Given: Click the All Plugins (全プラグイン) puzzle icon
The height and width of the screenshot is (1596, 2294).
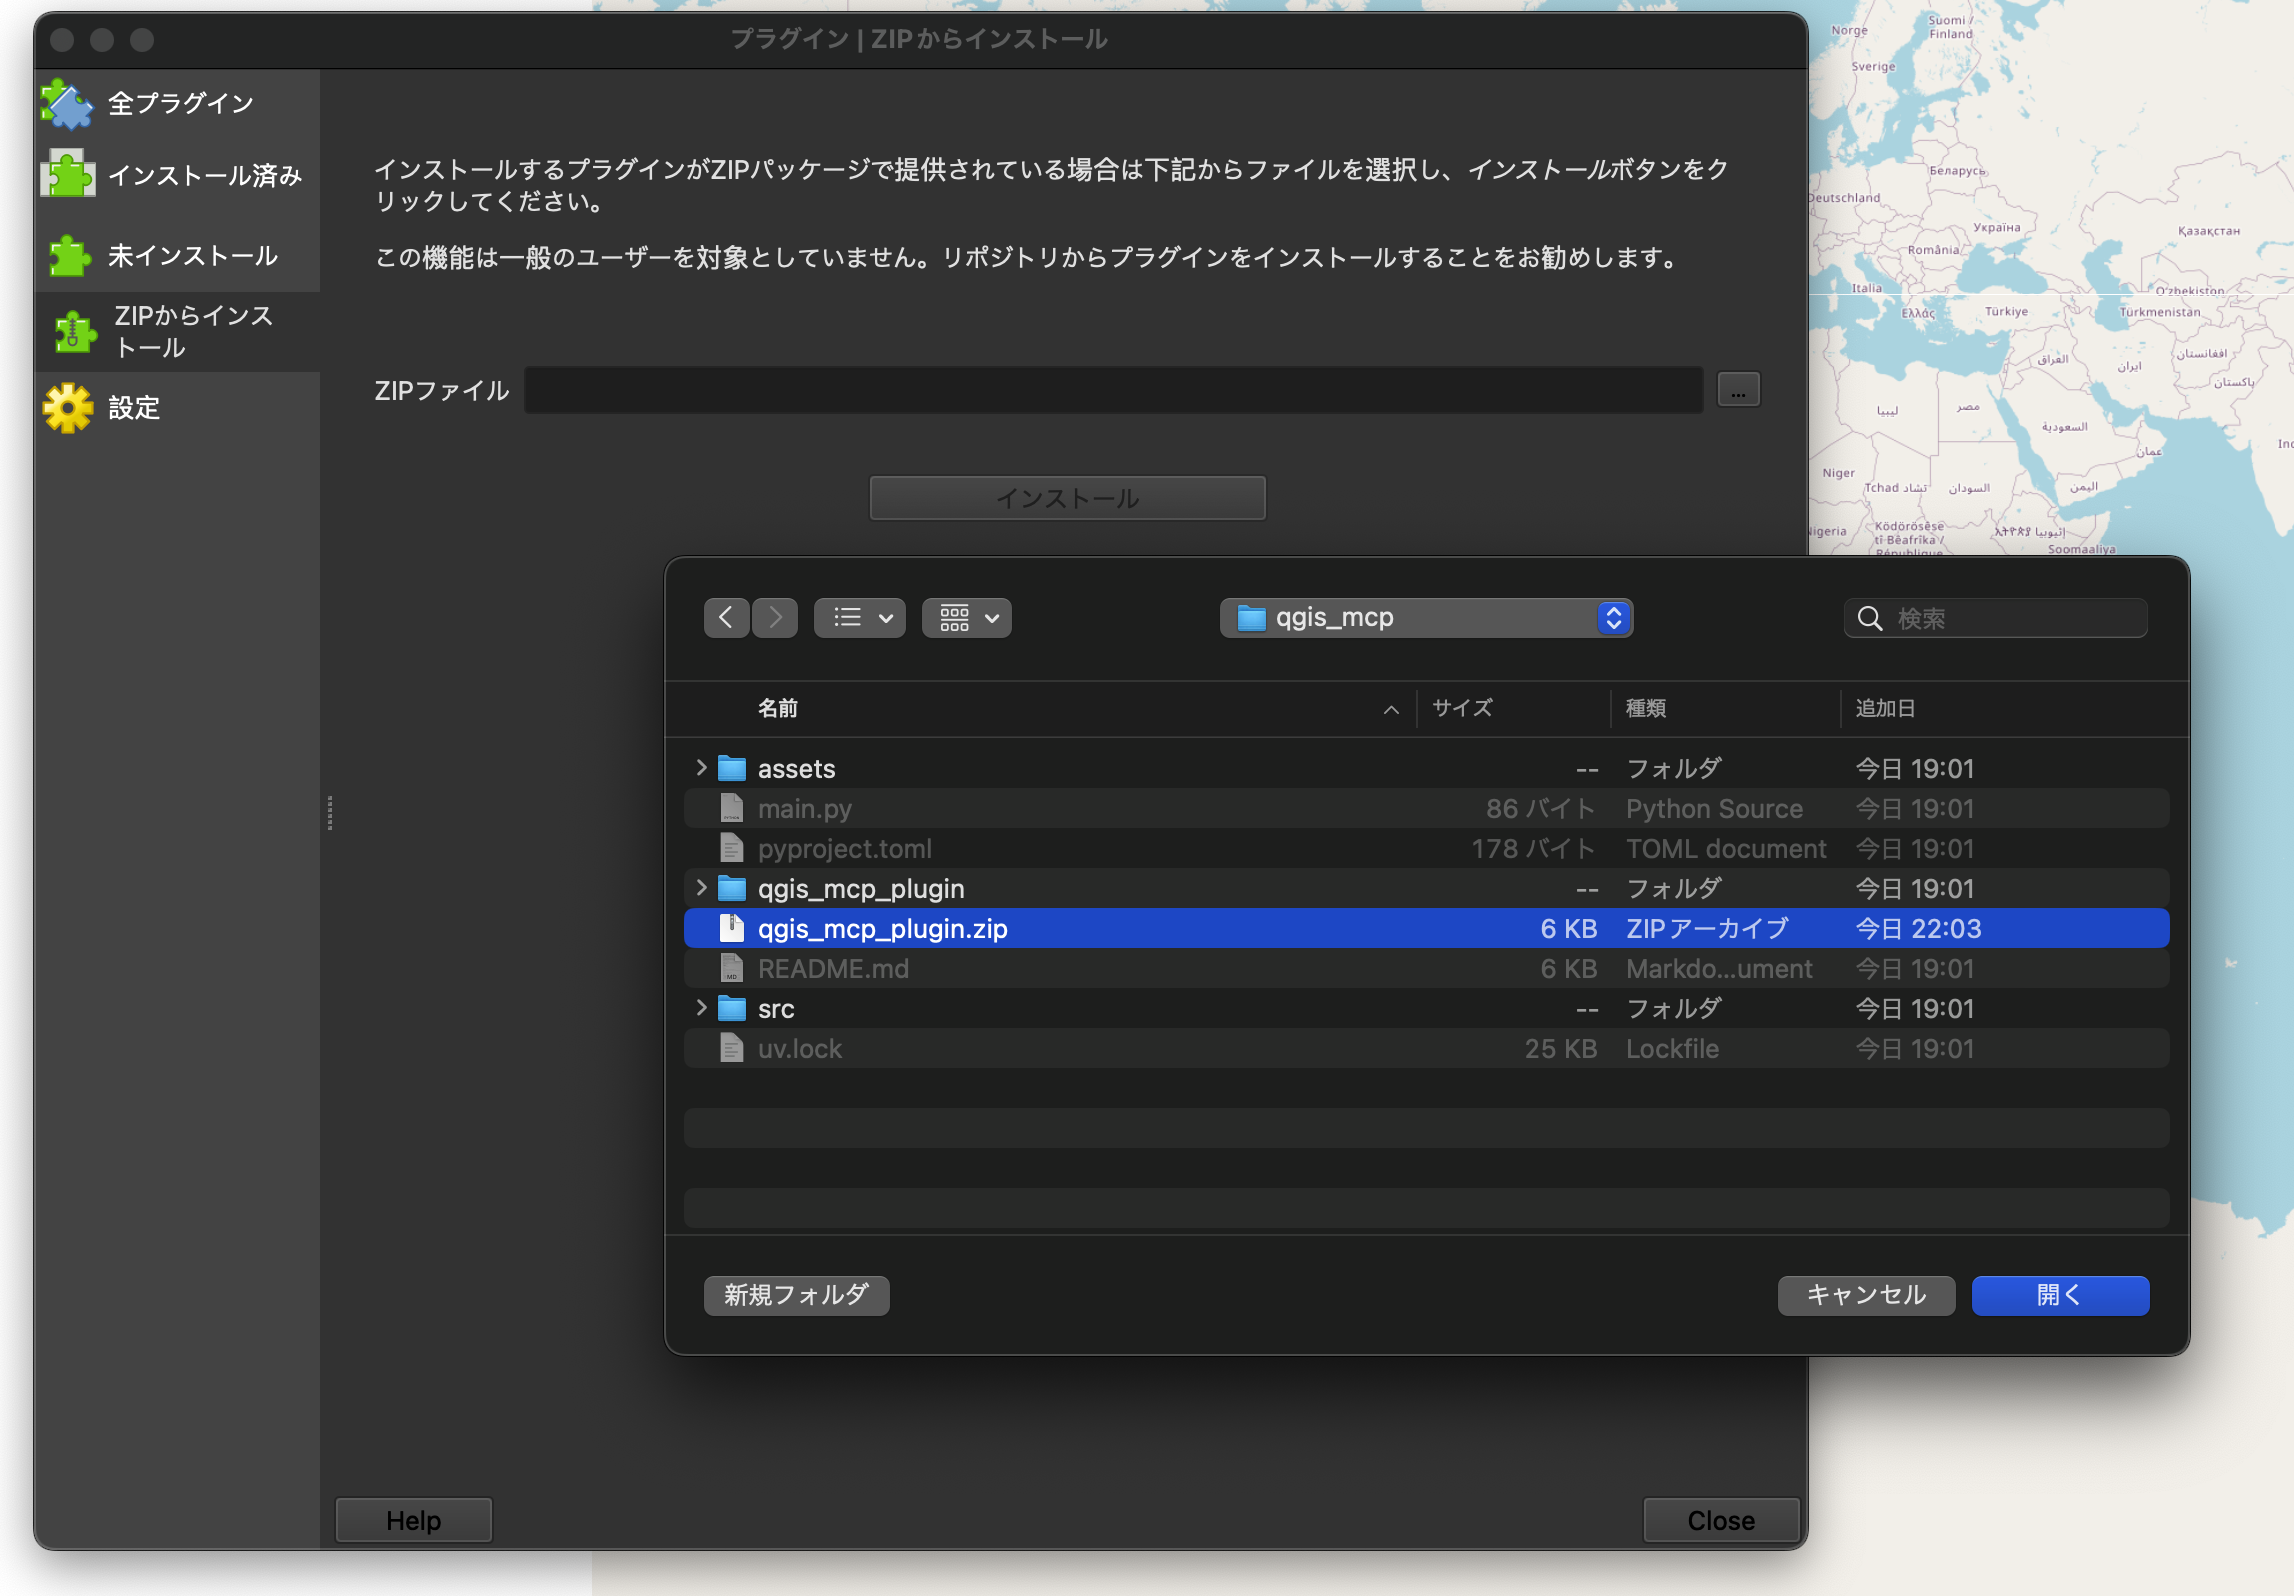Looking at the screenshot, I should tap(67, 104).
